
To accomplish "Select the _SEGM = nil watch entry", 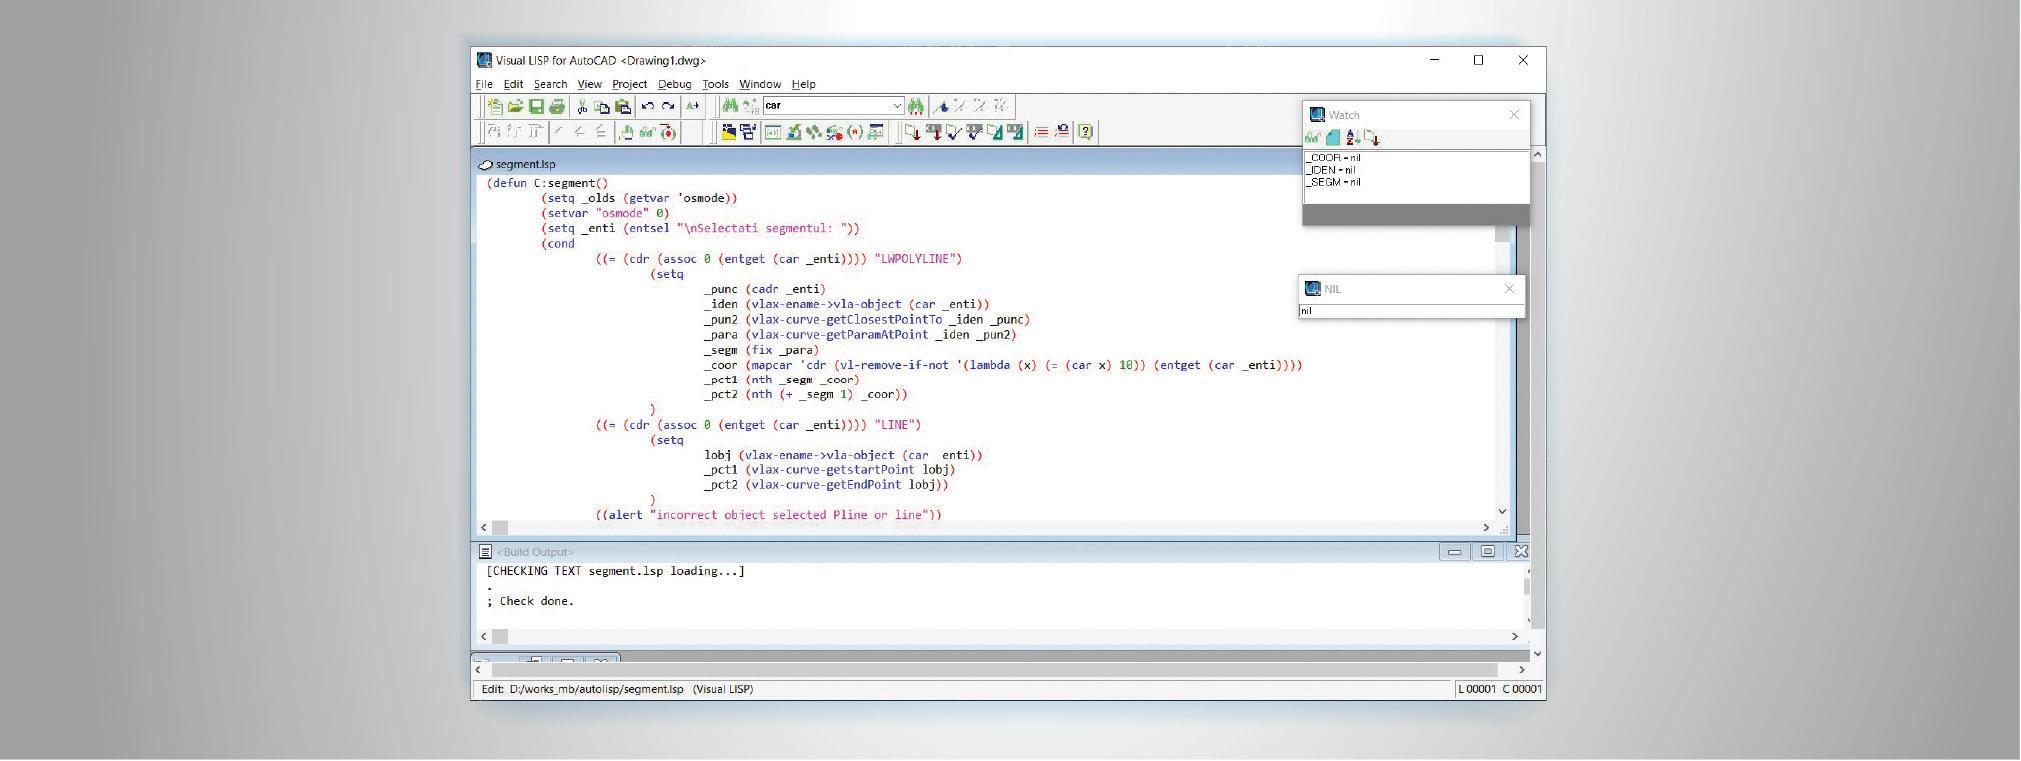I will coord(1333,182).
